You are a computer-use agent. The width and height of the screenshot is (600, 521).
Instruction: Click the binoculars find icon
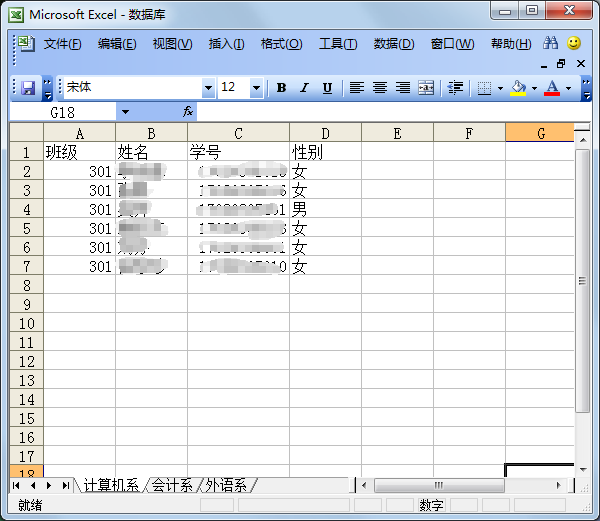click(550, 44)
